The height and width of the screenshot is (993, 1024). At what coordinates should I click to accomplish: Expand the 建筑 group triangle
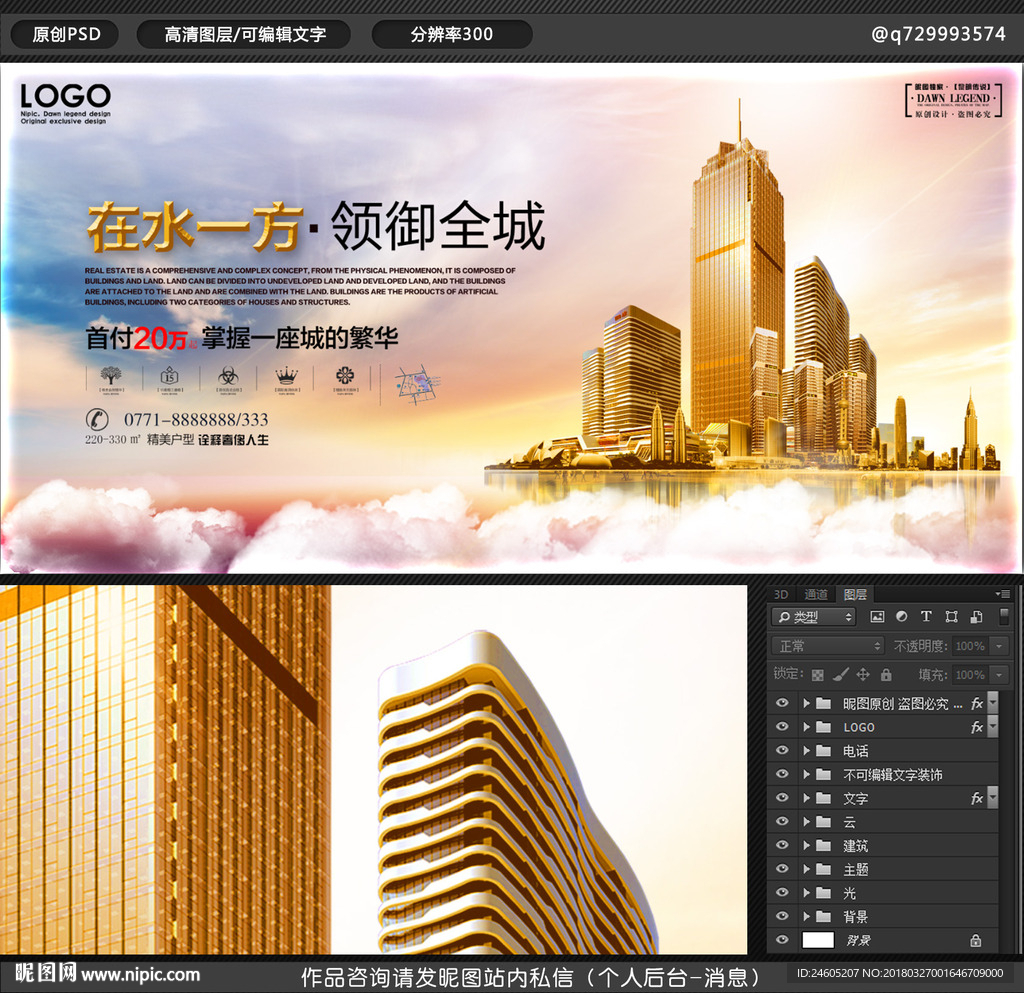[807, 845]
